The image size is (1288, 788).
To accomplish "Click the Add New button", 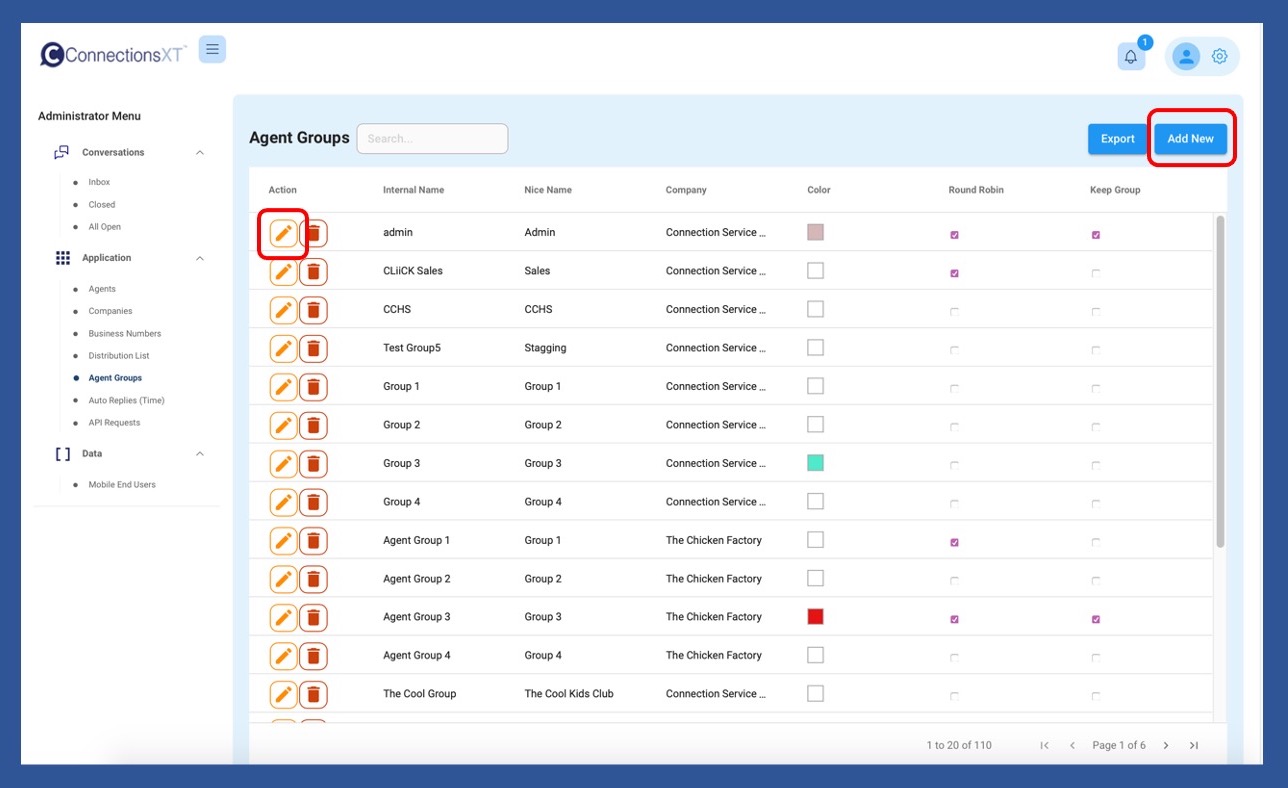I will point(1190,139).
